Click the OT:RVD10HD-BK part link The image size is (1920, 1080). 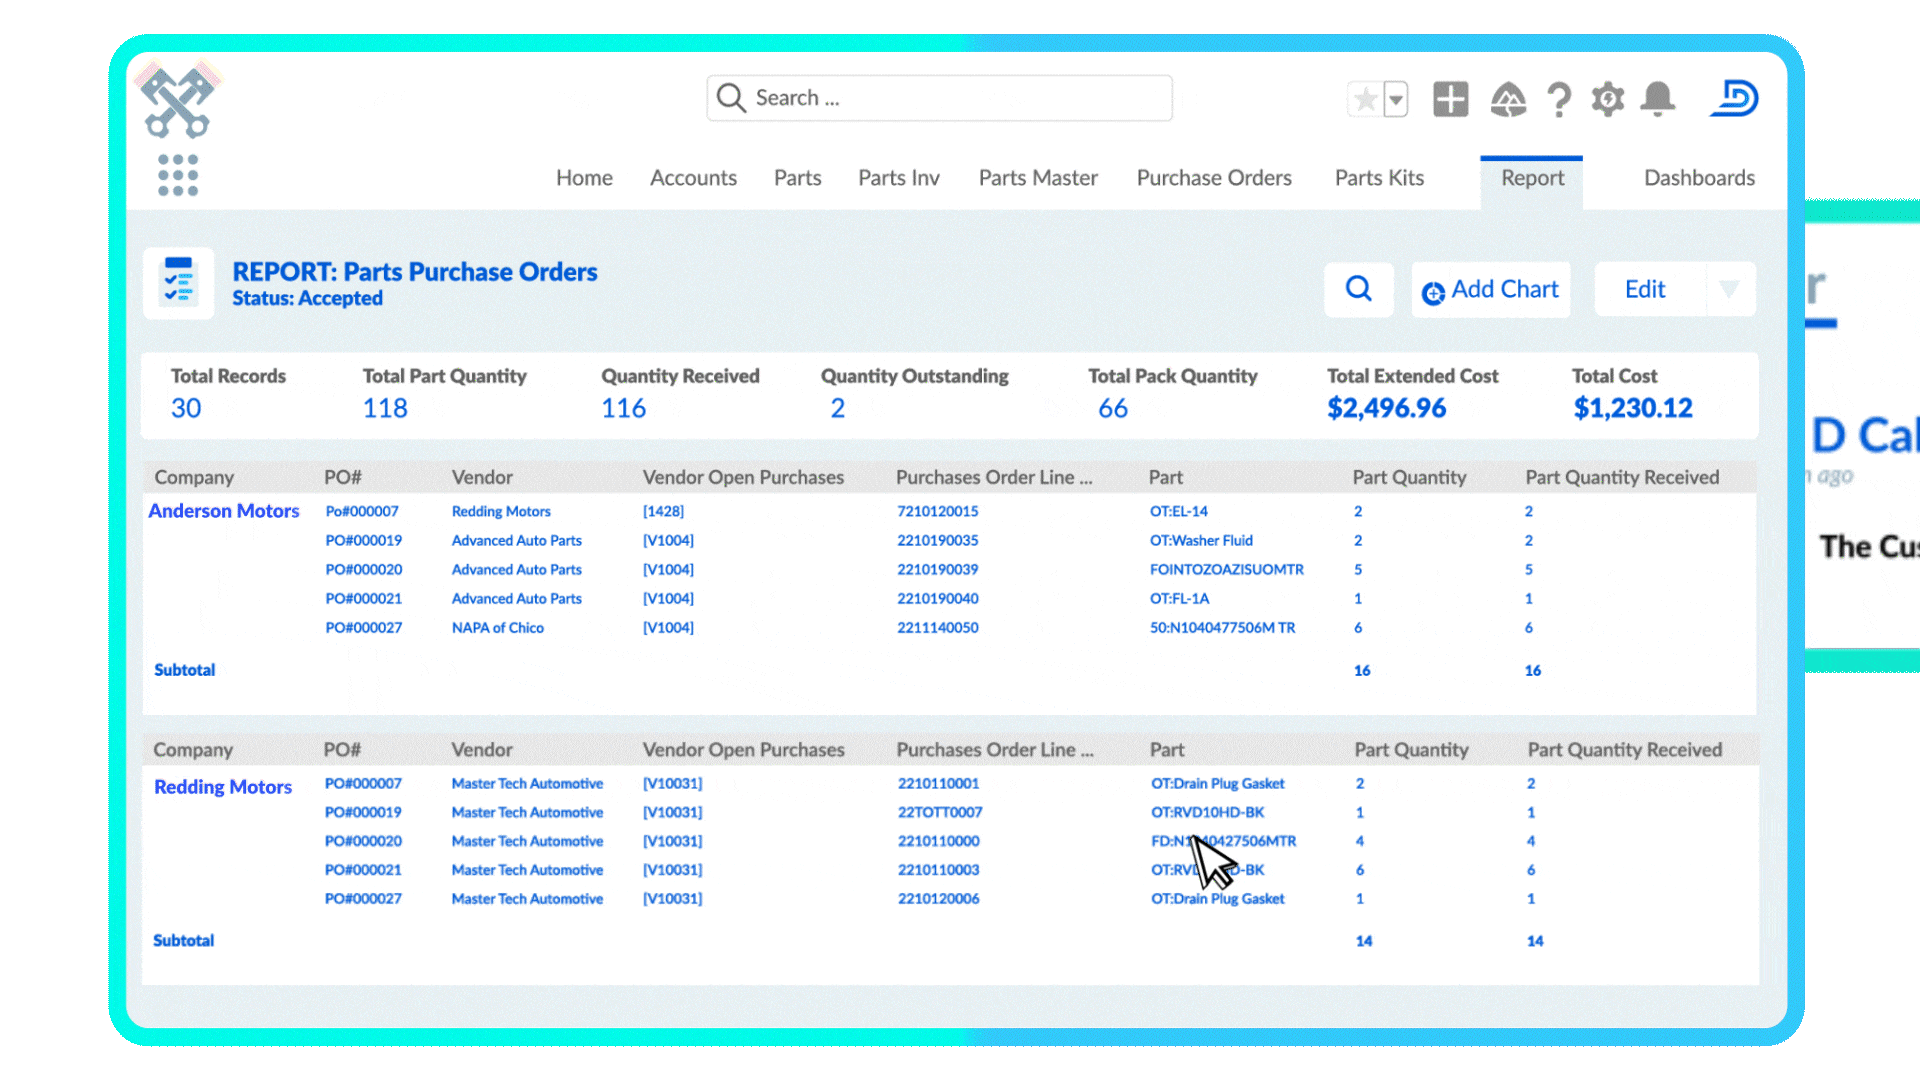(x=1207, y=812)
